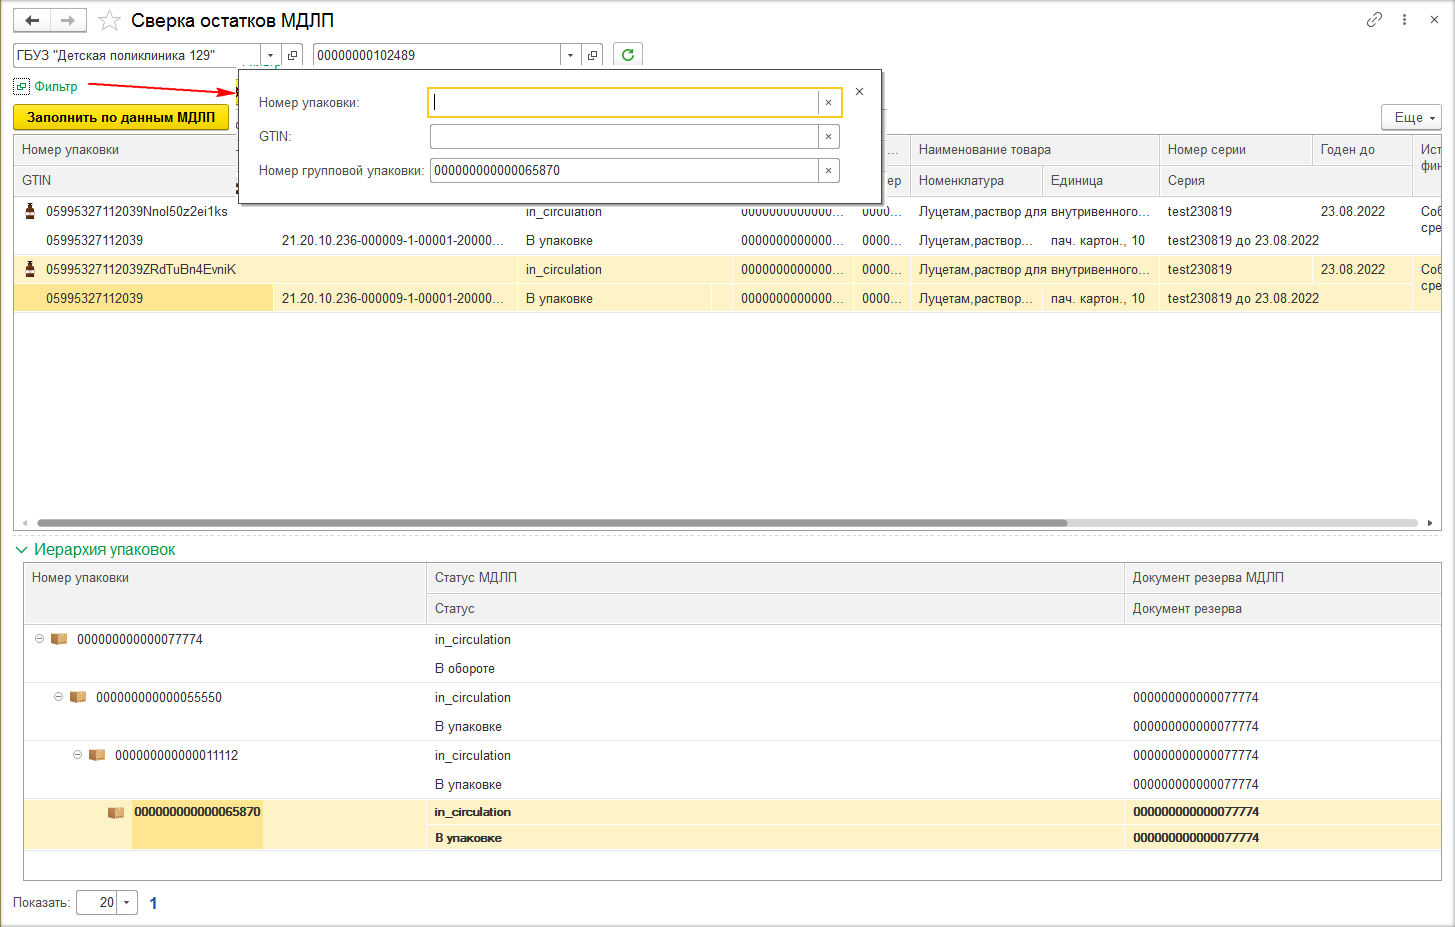Click scroll-left arrow of table scrollbar
This screenshot has width=1455, height=927.
click(26, 523)
